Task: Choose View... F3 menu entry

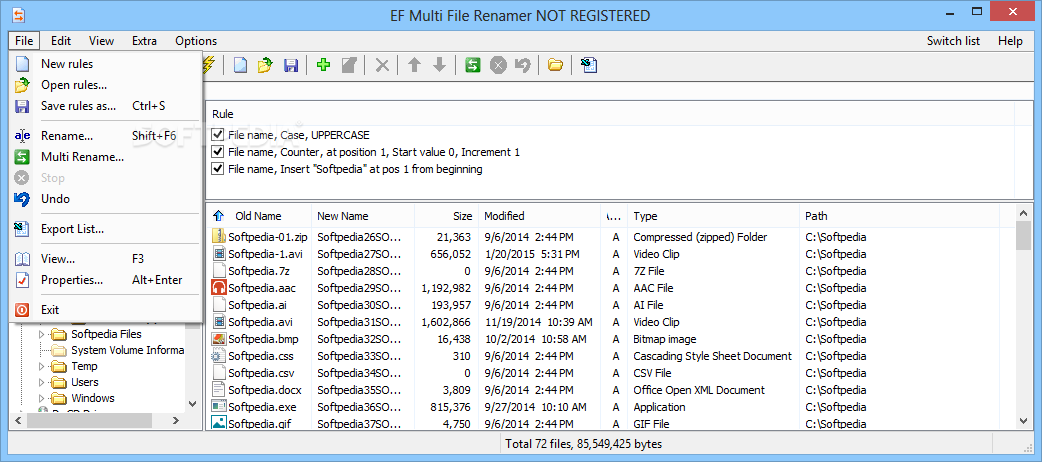Action: click(106, 259)
